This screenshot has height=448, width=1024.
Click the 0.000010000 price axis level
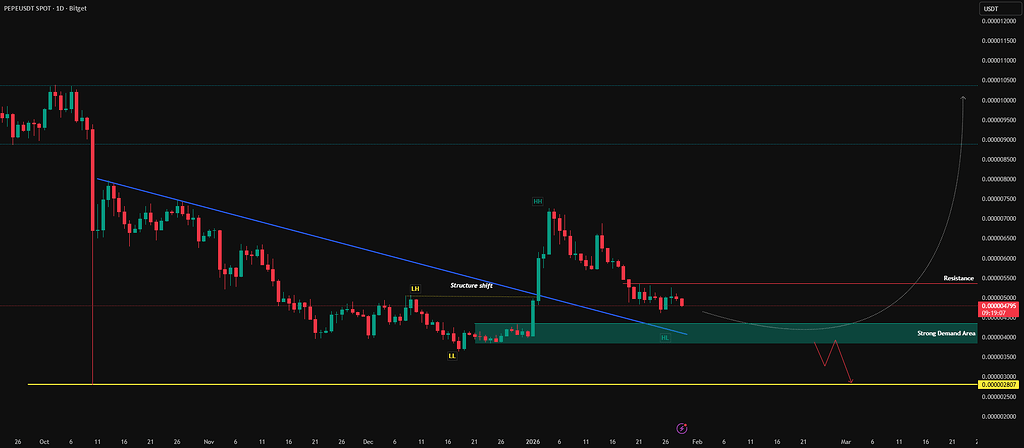tap(999, 100)
